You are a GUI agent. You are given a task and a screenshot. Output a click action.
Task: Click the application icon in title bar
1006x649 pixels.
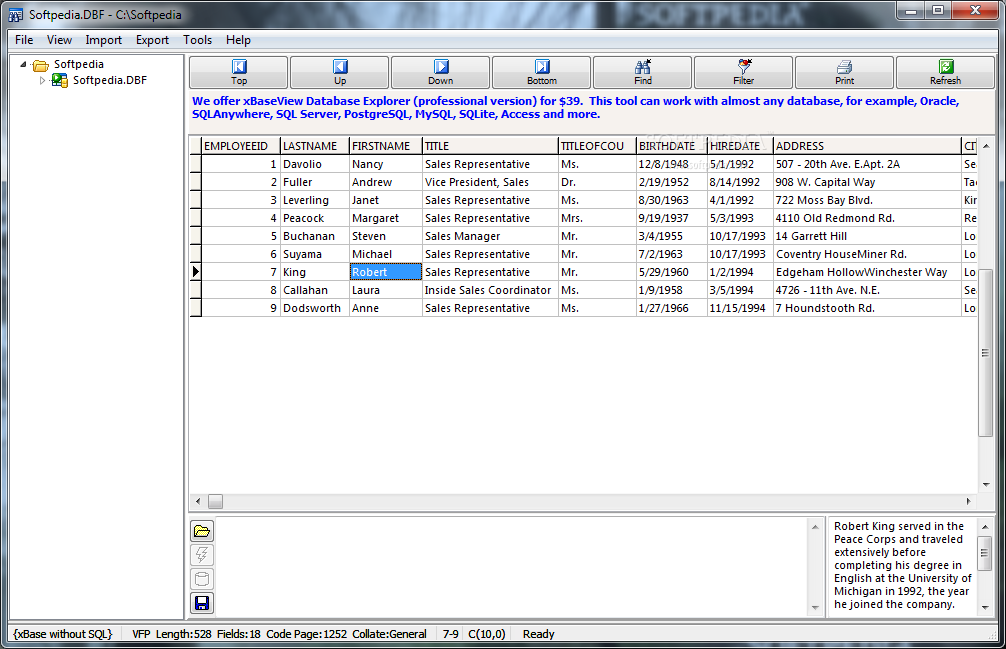click(x=15, y=15)
